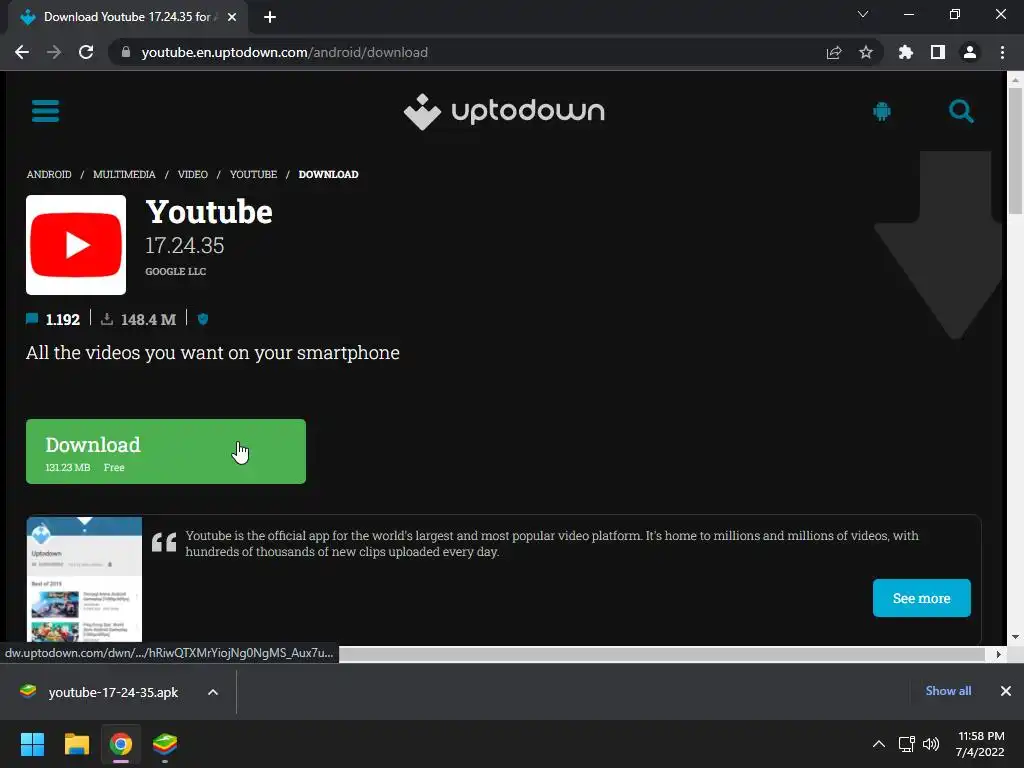Open File Explorer from taskbar
This screenshot has width=1024, height=768.
[x=76, y=744]
